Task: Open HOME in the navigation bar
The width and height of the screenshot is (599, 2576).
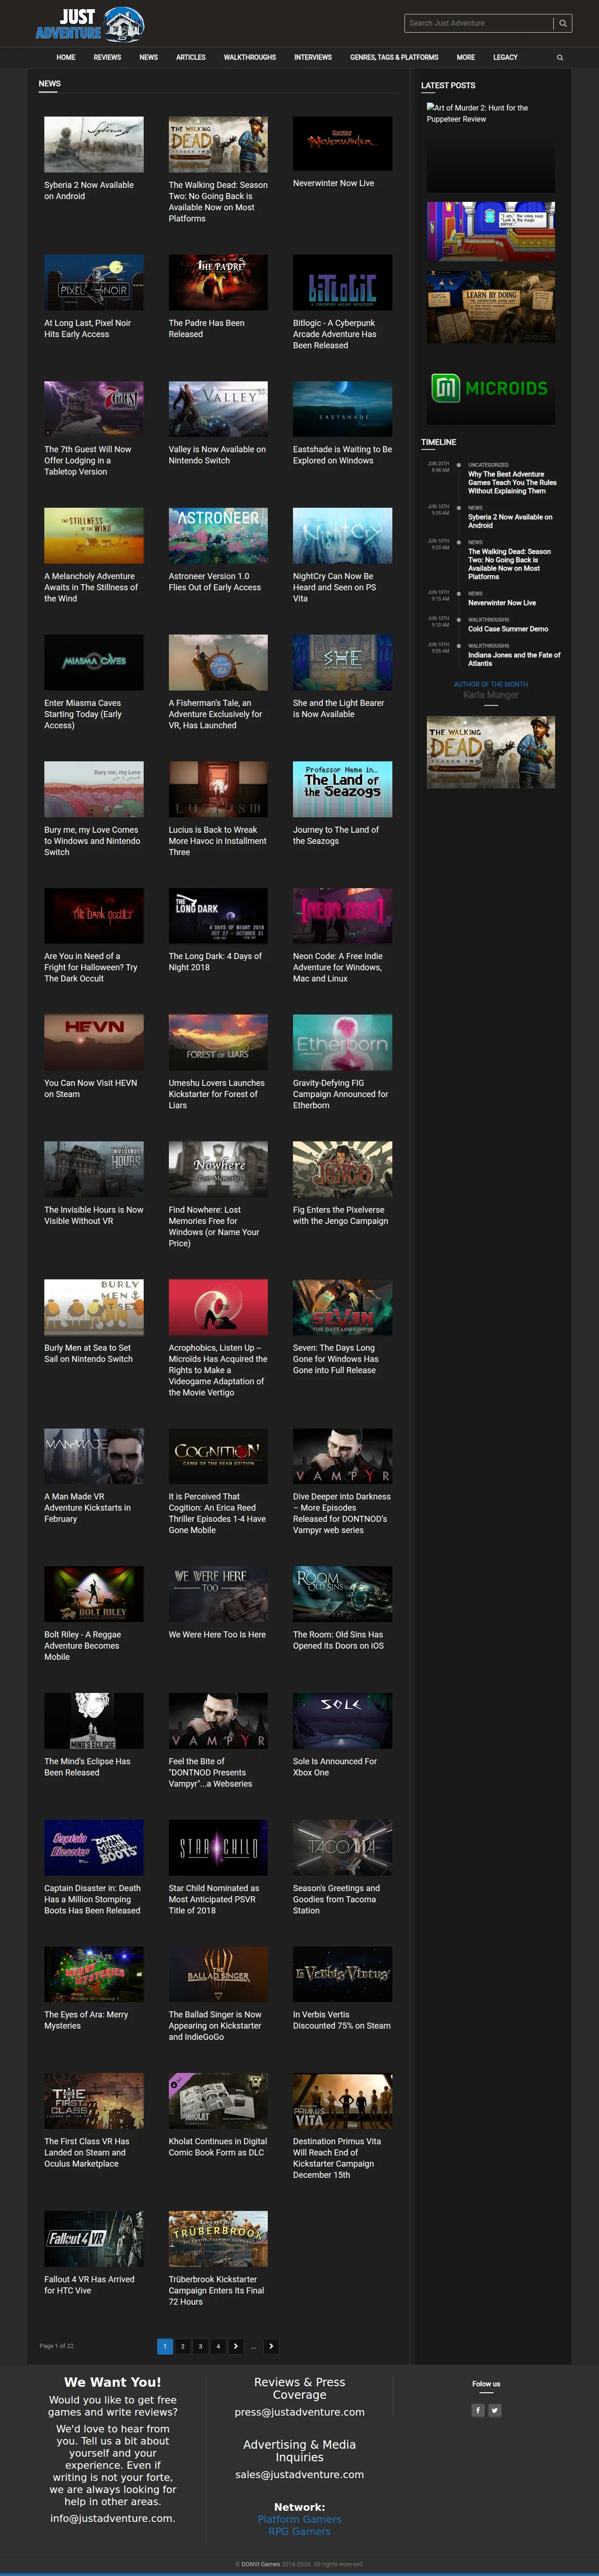Action: pyautogui.click(x=66, y=58)
